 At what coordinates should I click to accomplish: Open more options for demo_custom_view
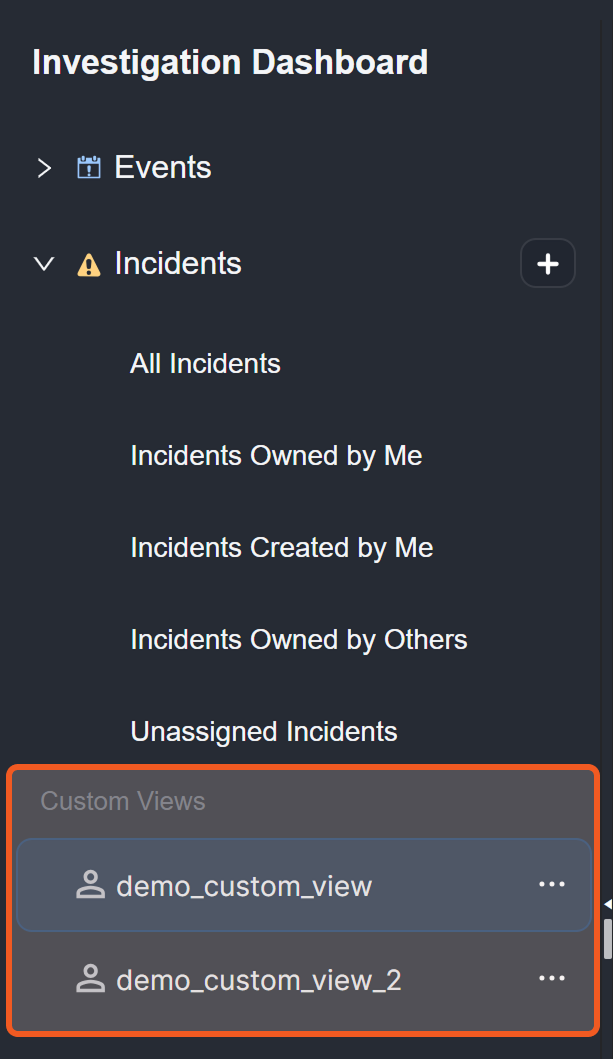coord(552,885)
